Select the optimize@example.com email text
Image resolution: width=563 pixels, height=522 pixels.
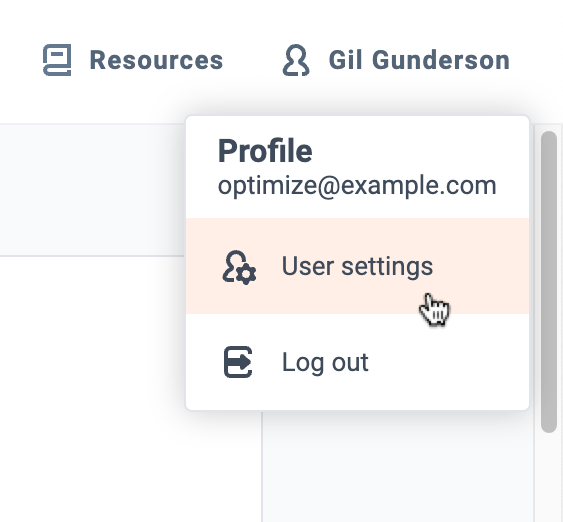pyautogui.click(x=357, y=186)
